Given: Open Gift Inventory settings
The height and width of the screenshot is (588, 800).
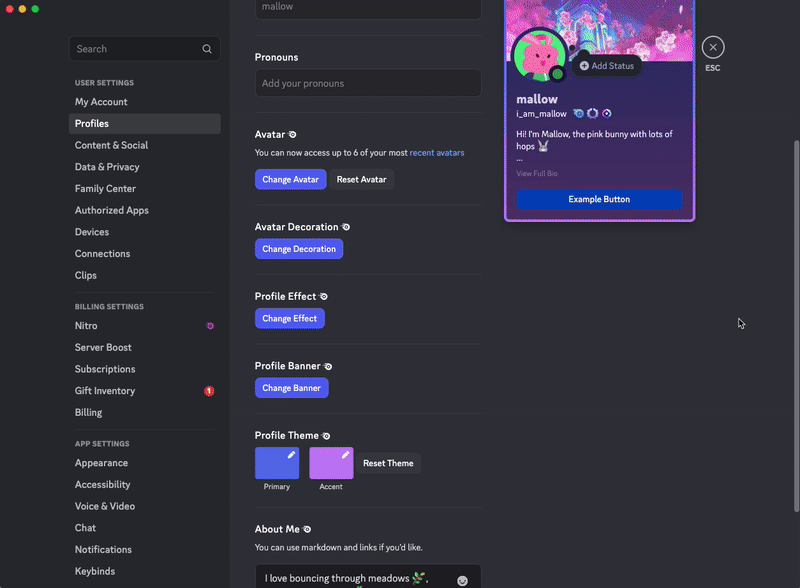Looking at the screenshot, I should 145,391.
